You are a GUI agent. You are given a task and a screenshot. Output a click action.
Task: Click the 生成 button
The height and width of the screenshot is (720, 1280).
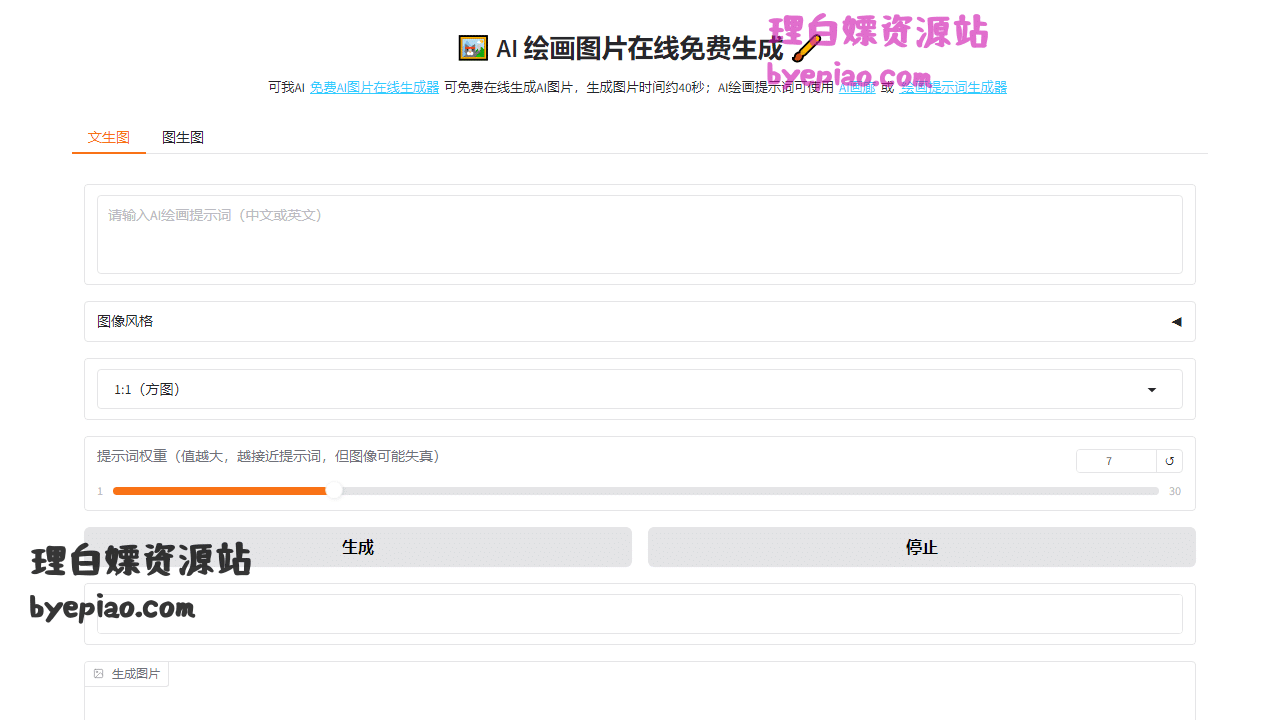pos(358,547)
